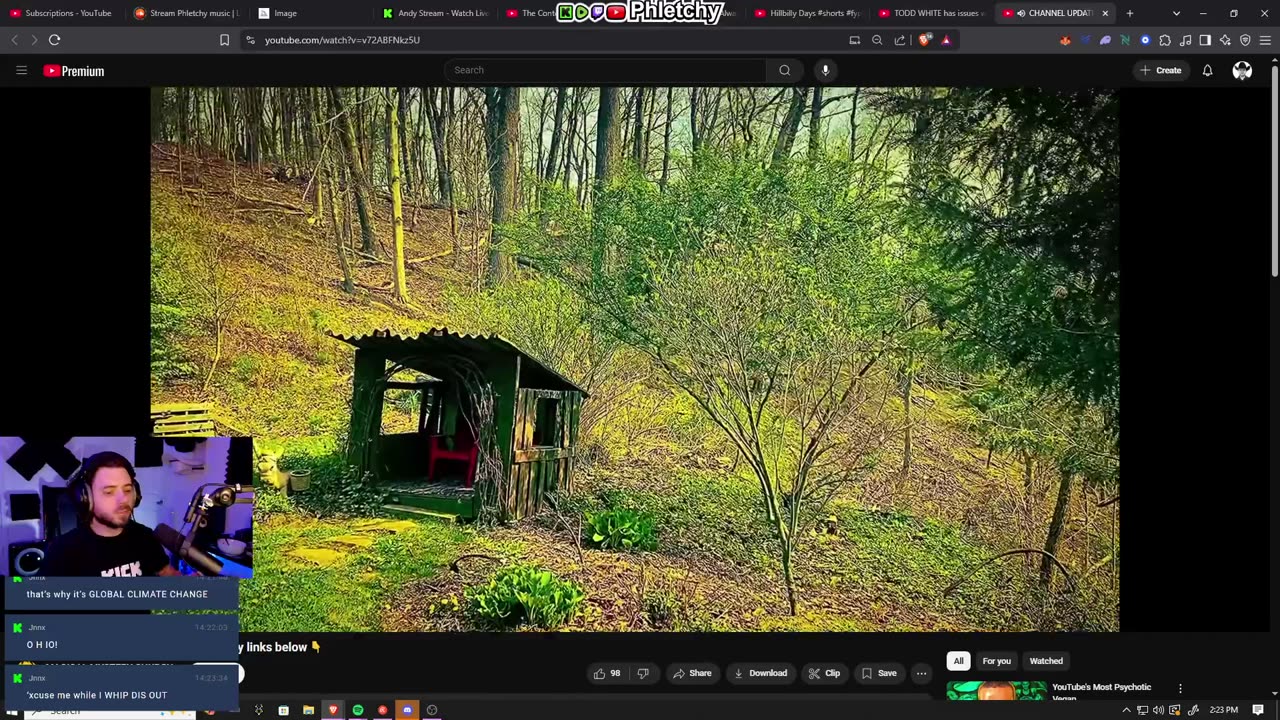Open the YouTube hamburger guide menu
The height and width of the screenshot is (720, 1280).
pos(21,70)
